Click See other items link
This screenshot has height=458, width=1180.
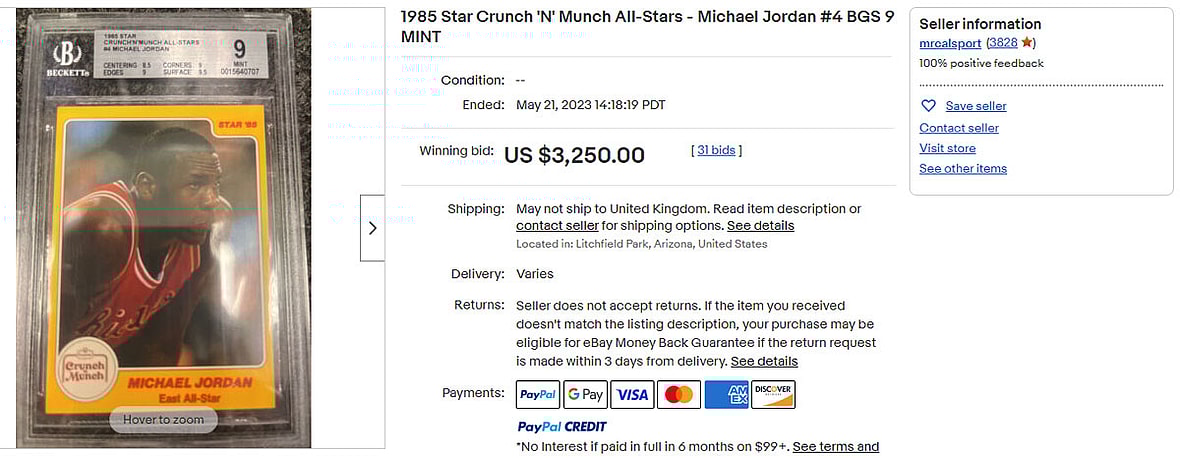[x=963, y=168]
